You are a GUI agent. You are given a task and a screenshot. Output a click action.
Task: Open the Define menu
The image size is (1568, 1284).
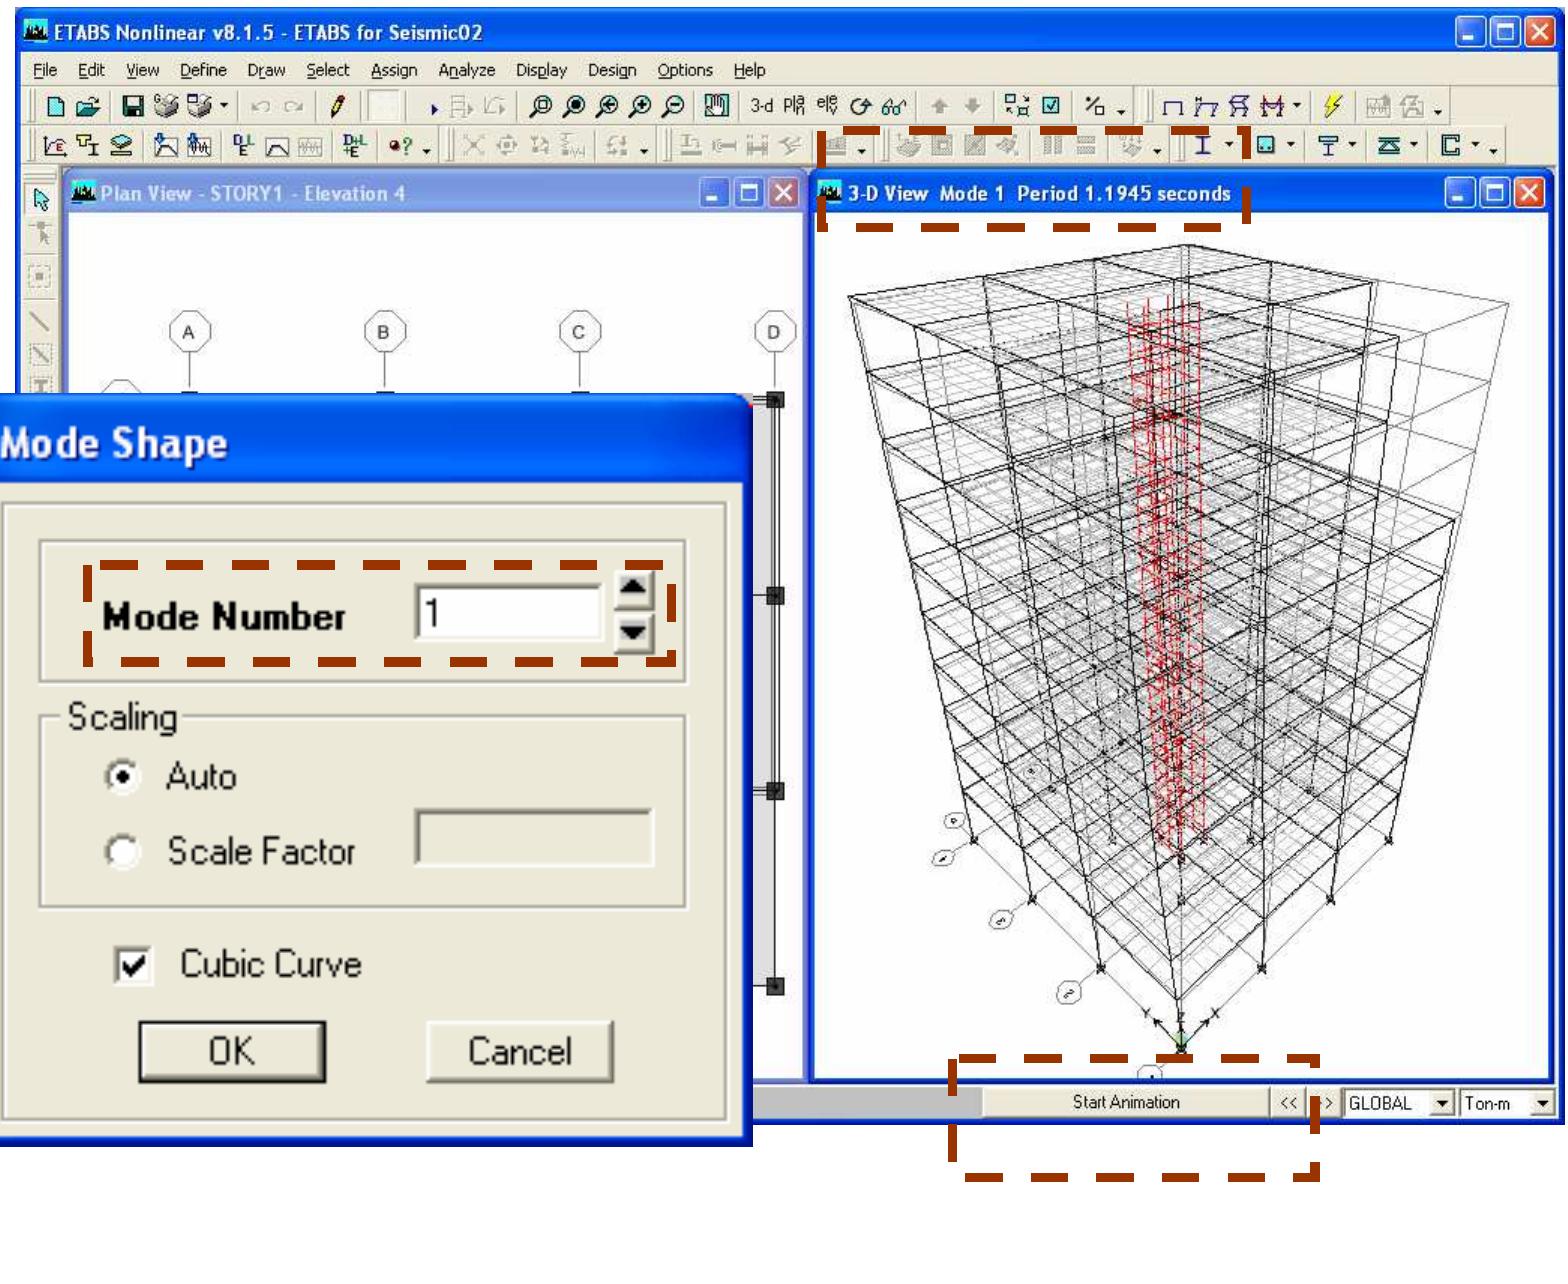pos(203,70)
